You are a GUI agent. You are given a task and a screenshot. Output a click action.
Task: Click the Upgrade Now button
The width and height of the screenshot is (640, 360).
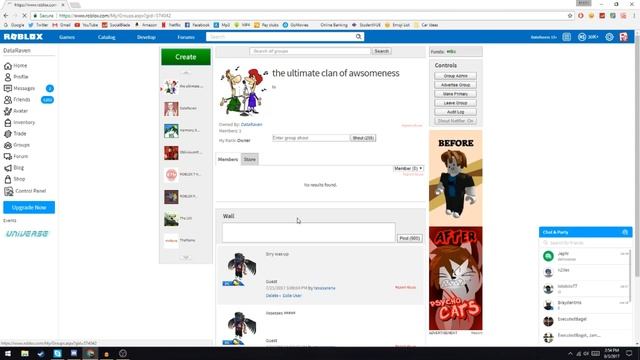click(29, 207)
